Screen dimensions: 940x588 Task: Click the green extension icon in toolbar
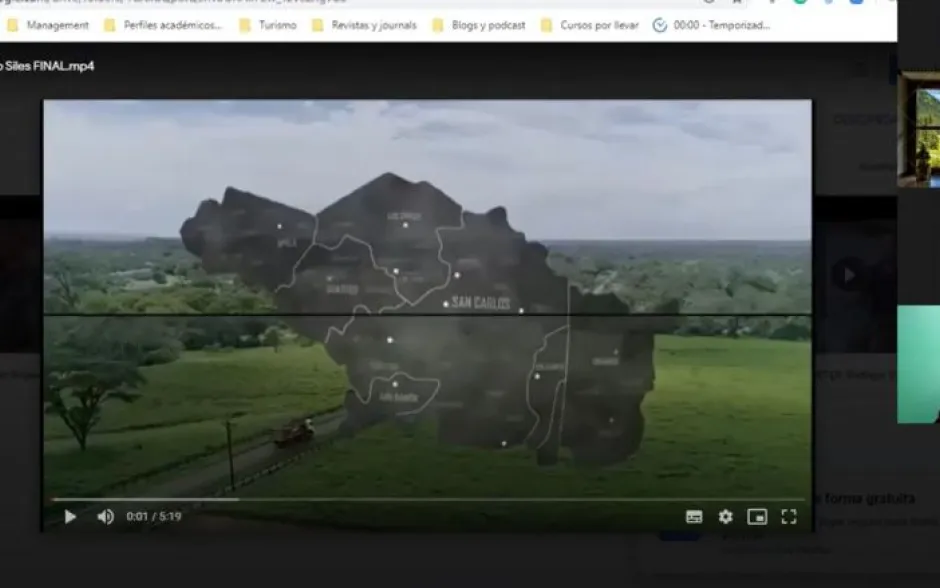click(800, 2)
